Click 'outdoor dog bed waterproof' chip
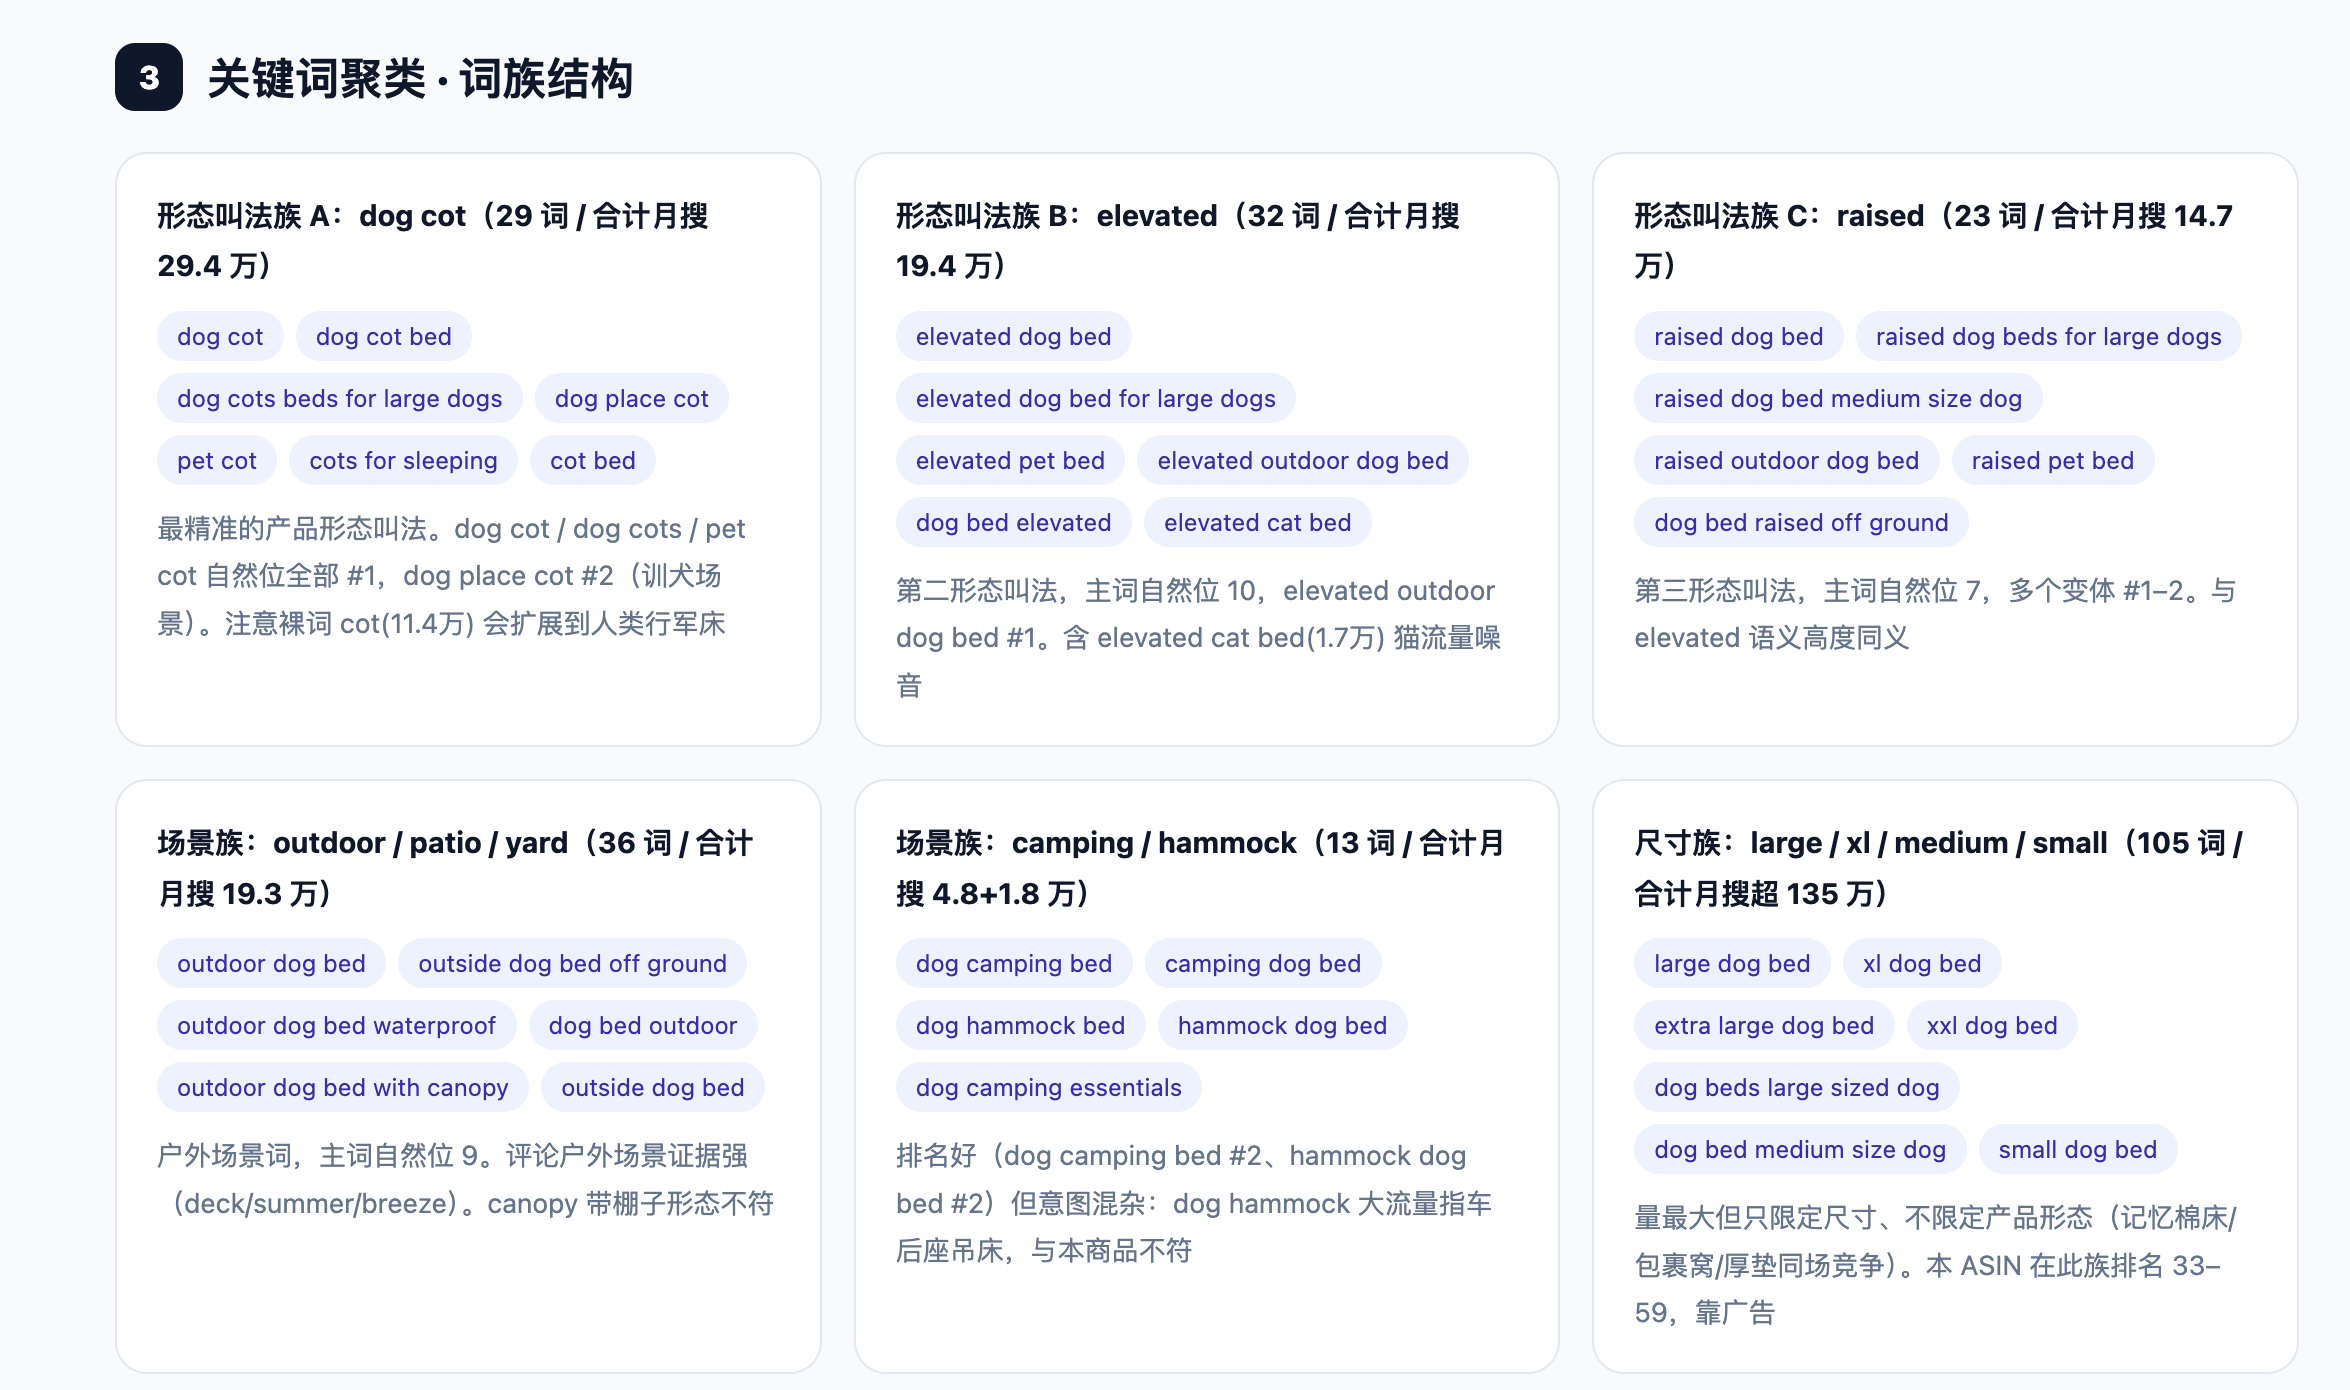The width and height of the screenshot is (2350, 1390). click(x=337, y=1026)
